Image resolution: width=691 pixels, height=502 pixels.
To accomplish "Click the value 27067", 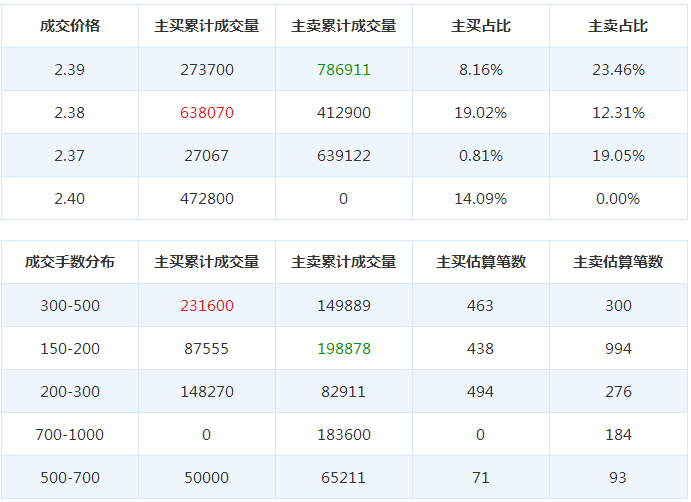I will (207, 156).
